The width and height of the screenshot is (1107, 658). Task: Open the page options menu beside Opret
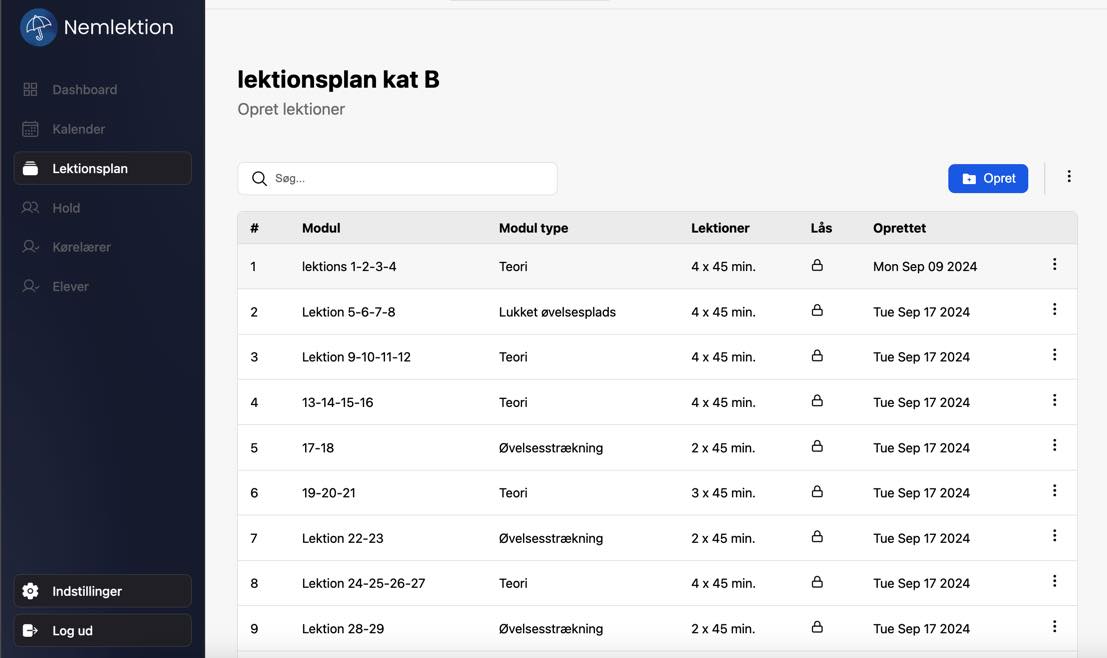[1068, 177]
